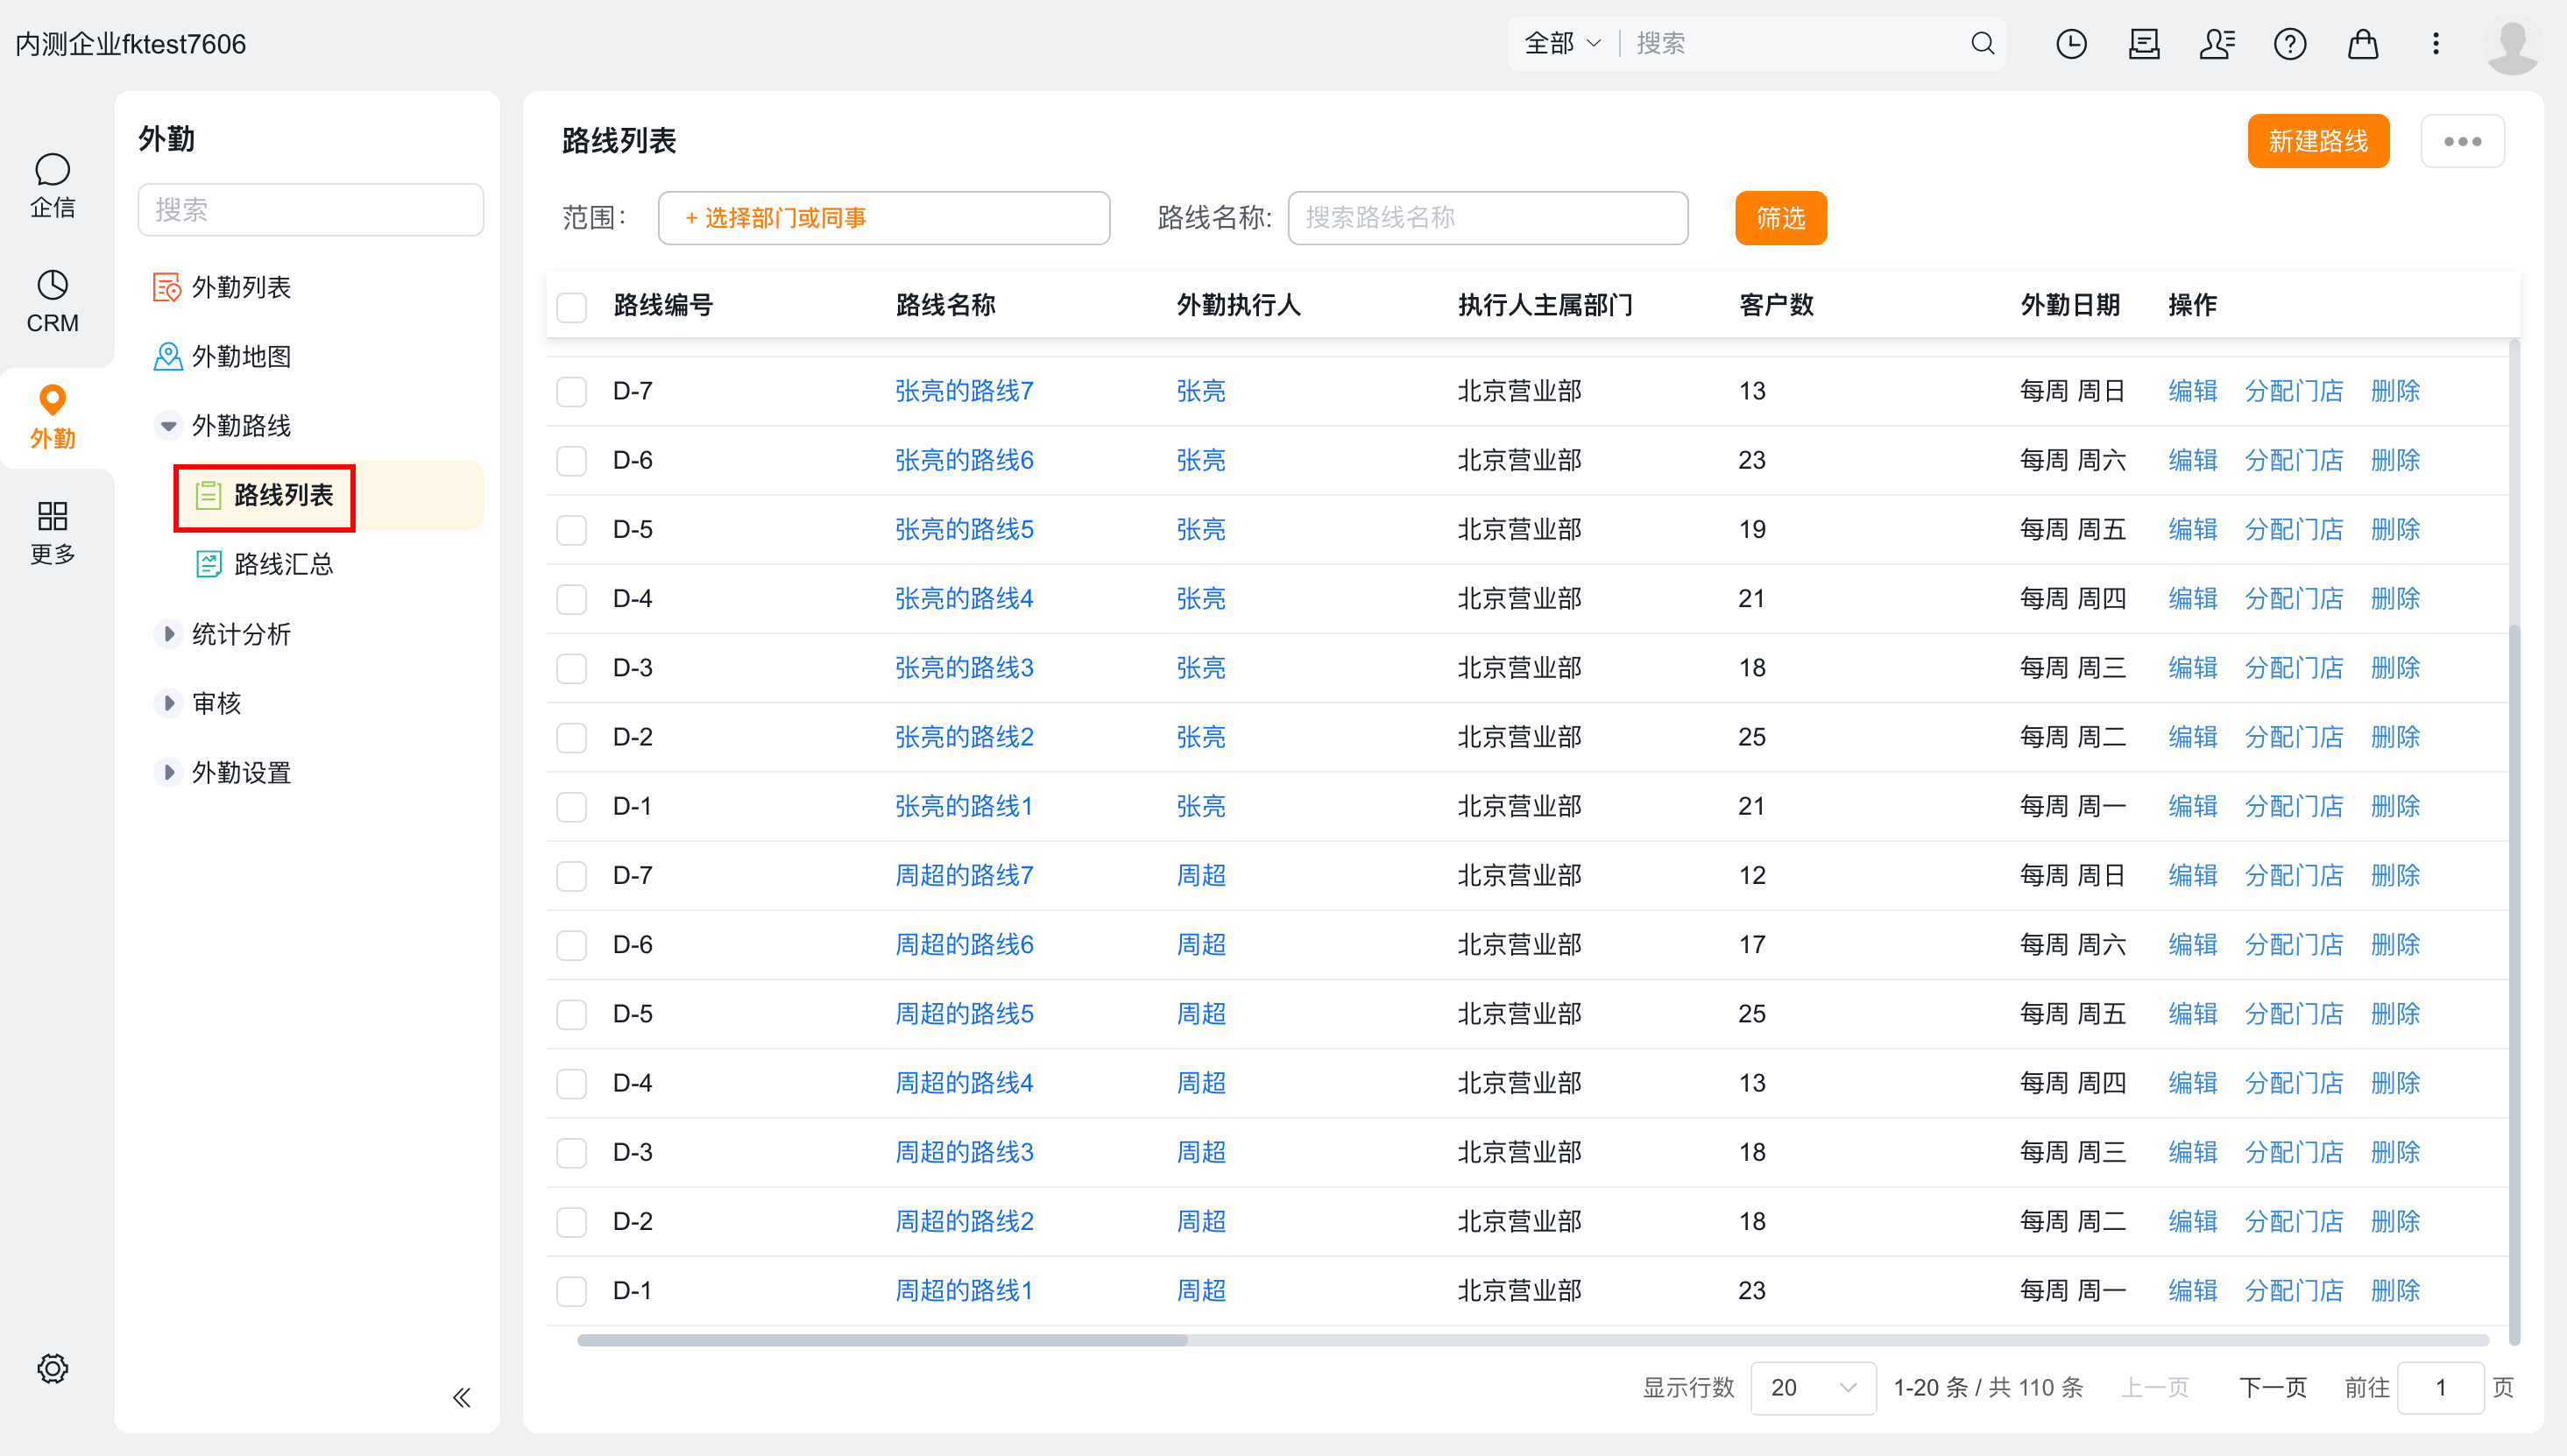Click the 新建路线 button
The image size is (2567, 1456).
[2318, 141]
